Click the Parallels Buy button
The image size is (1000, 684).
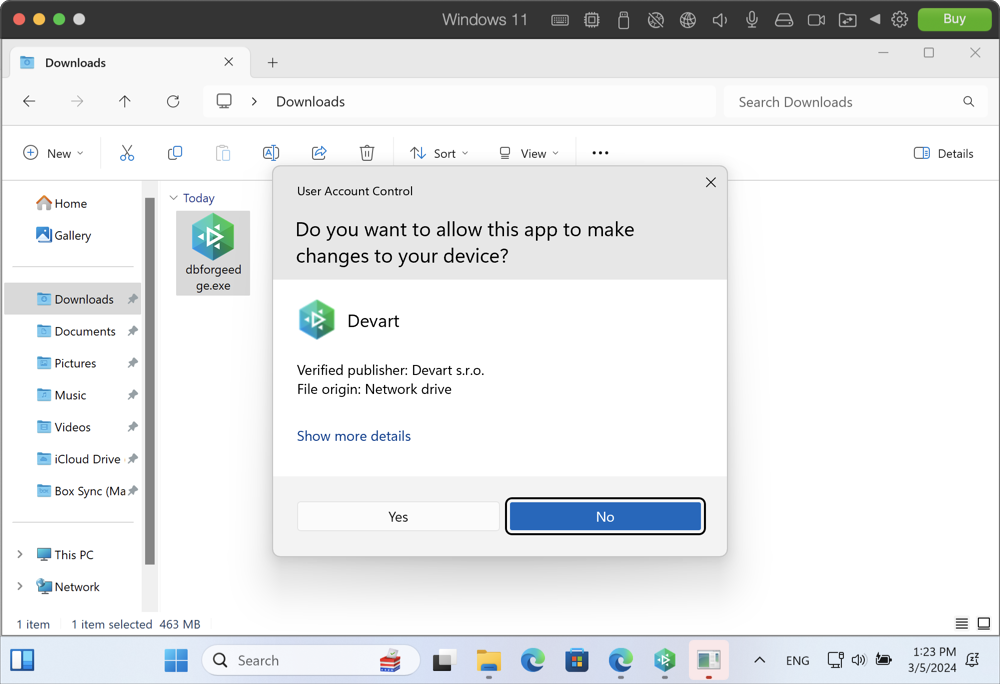954,19
